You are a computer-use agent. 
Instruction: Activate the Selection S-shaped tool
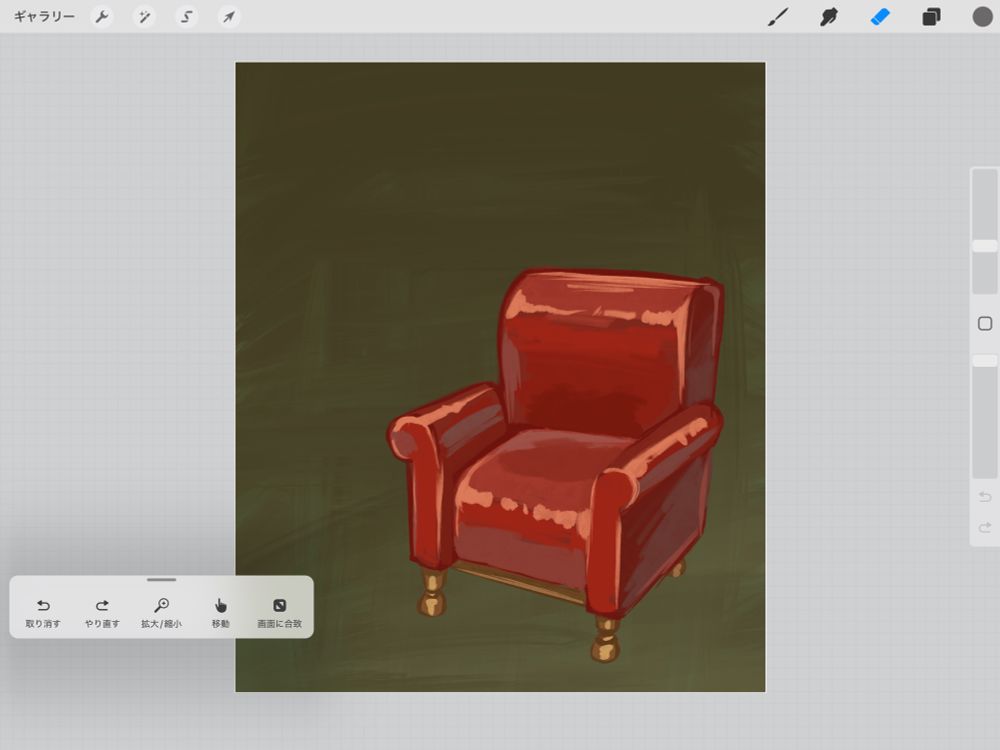coord(186,17)
